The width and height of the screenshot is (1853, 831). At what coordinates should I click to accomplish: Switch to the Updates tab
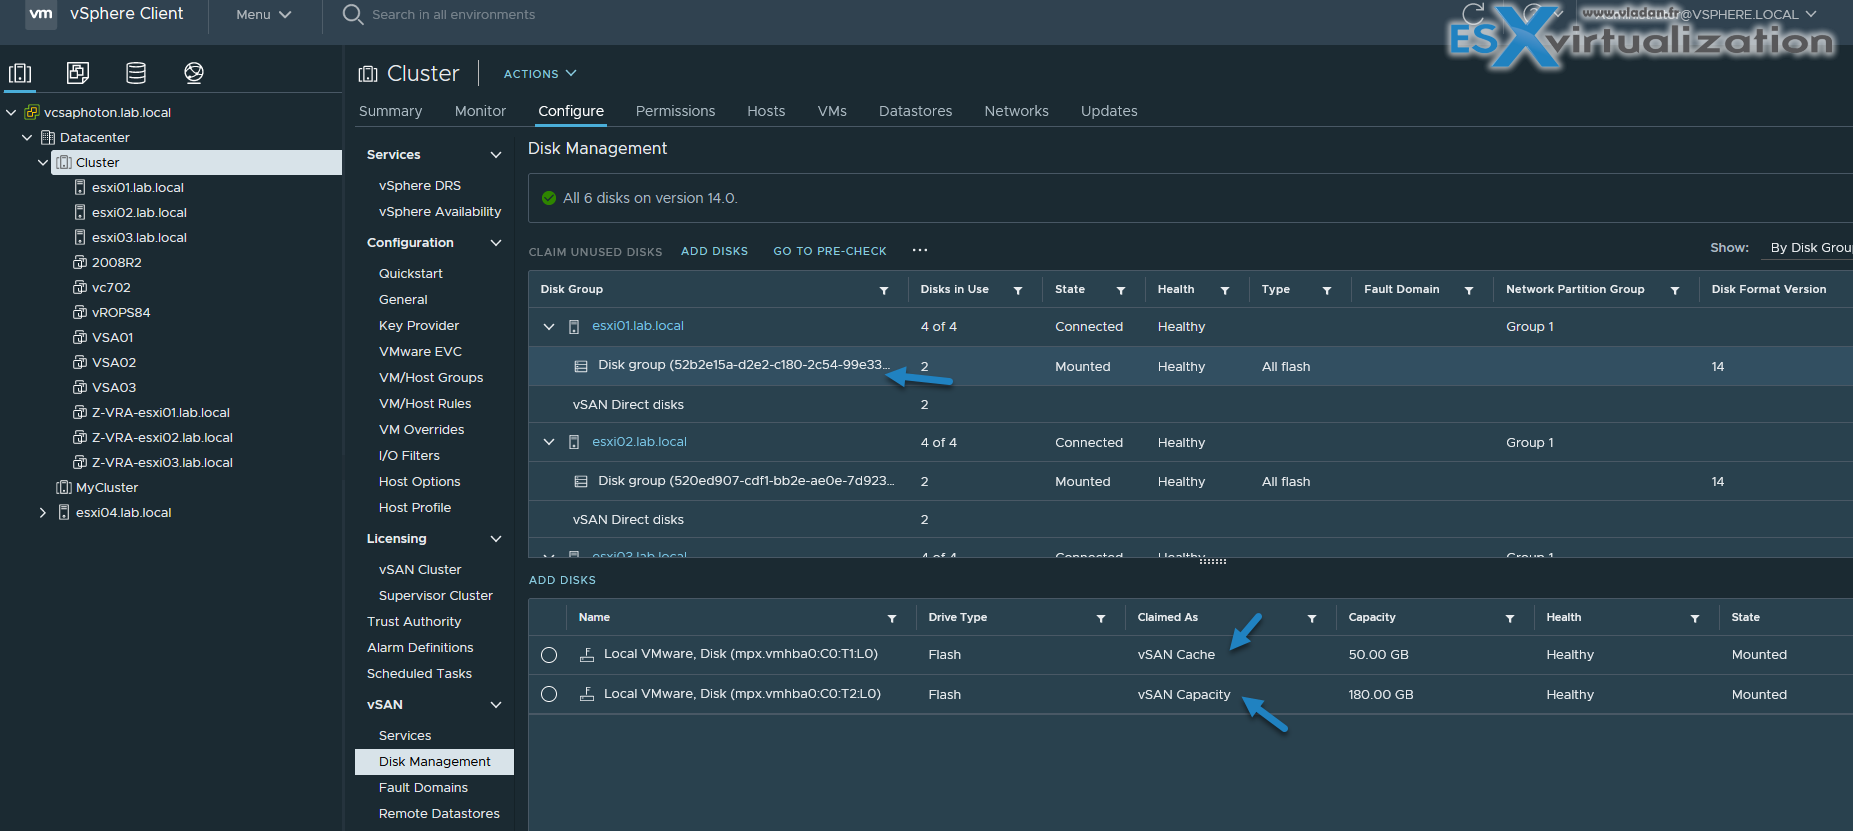(1109, 111)
